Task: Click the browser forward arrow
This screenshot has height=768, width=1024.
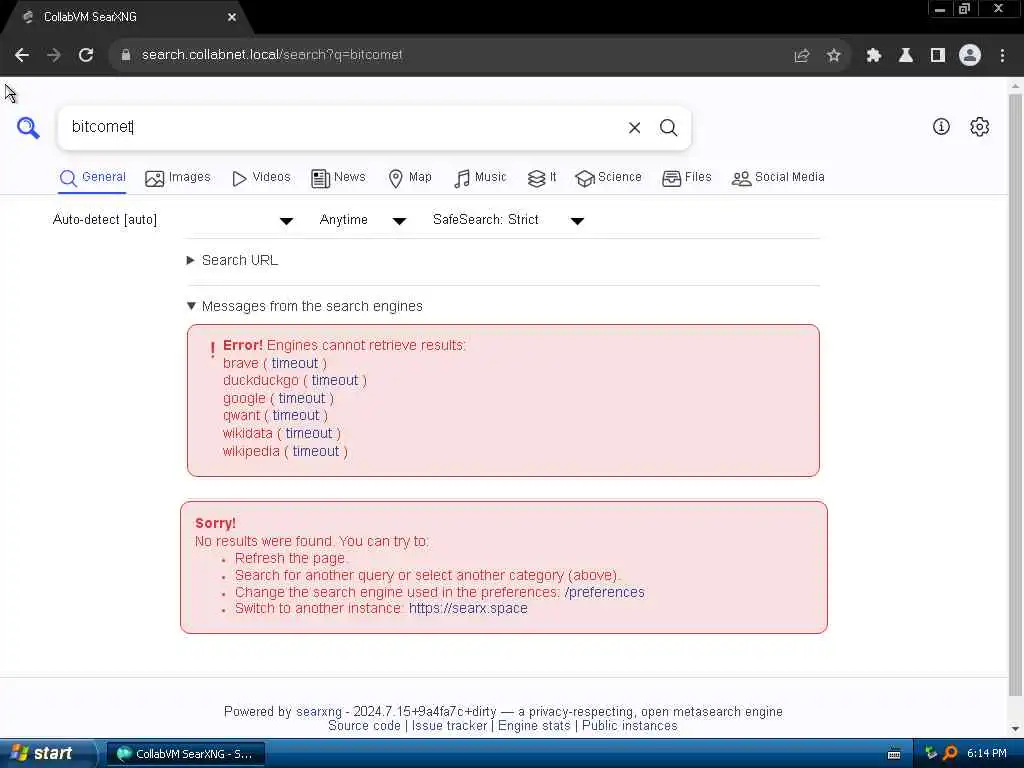Action: (x=54, y=55)
